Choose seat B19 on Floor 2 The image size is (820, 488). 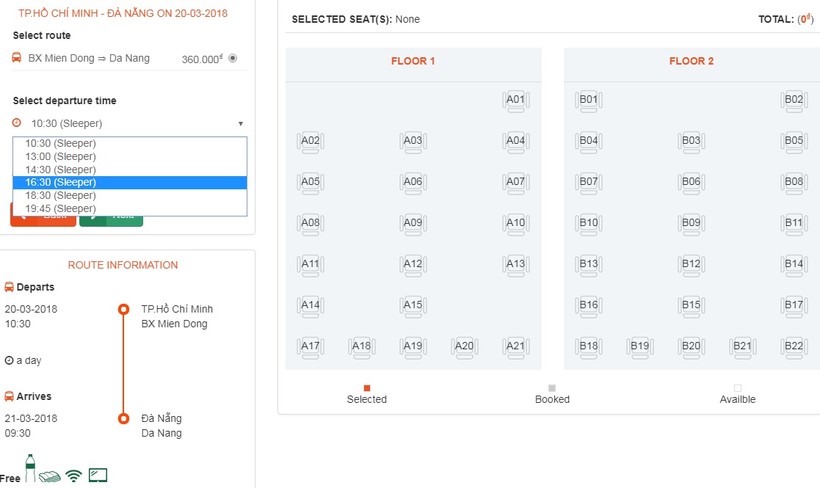[x=639, y=348]
